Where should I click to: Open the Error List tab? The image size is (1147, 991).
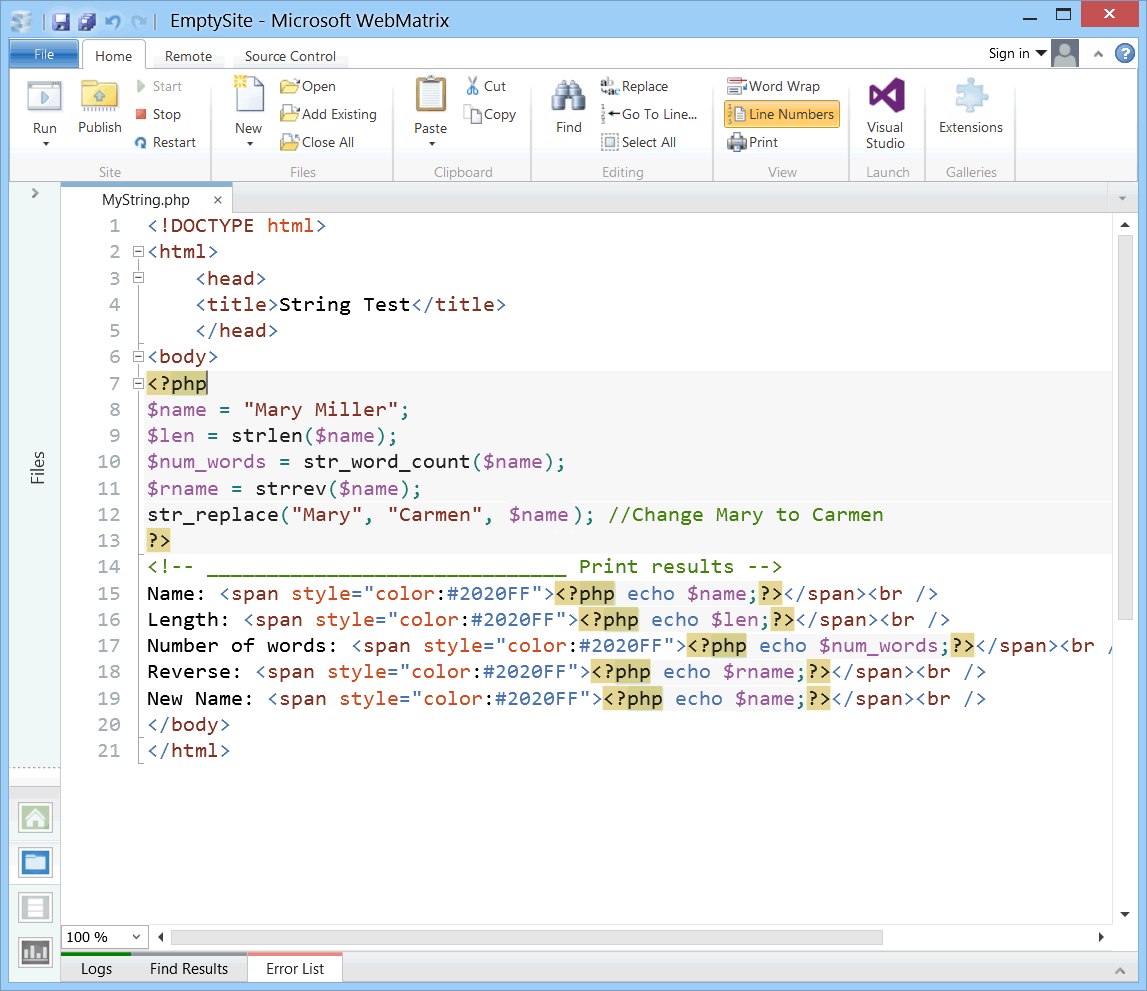(295, 968)
